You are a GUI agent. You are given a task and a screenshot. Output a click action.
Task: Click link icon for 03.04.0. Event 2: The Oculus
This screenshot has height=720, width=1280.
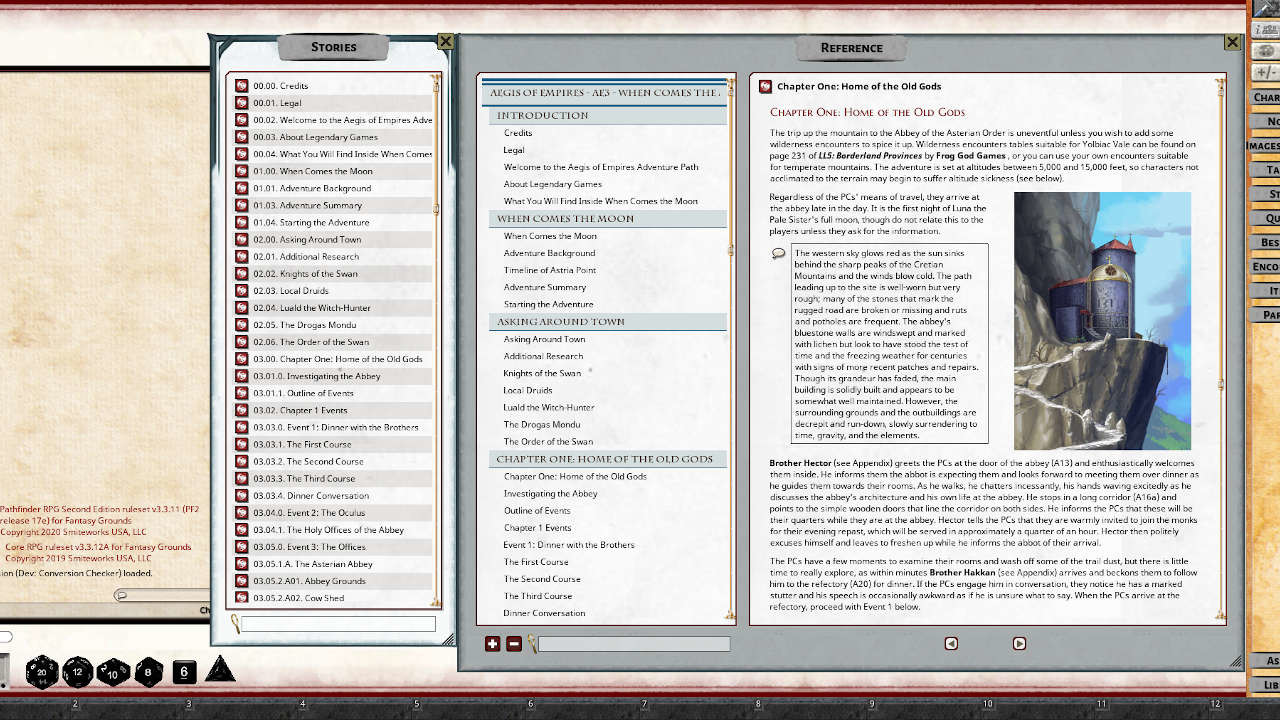242,512
